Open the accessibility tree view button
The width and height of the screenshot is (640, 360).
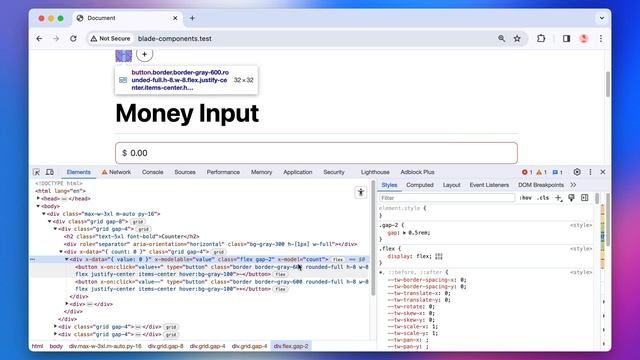click(x=360, y=192)
